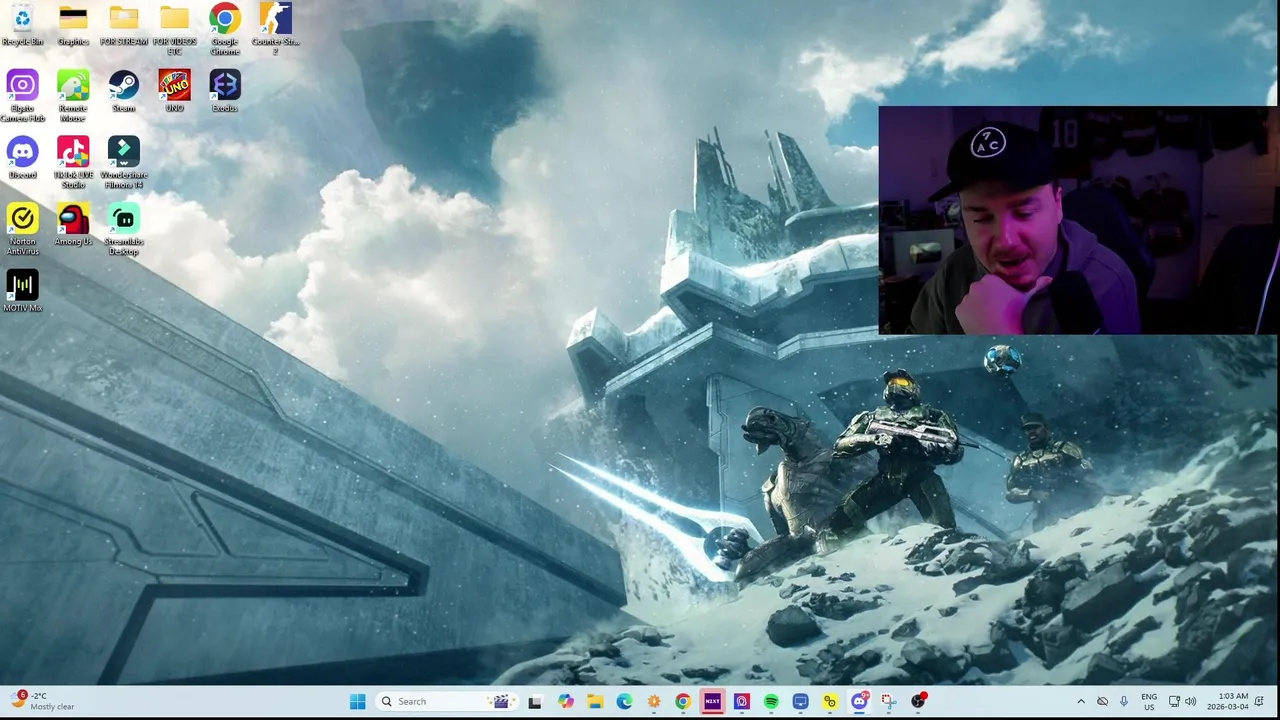1280x720 pixels.
Task: Open volume control from speaker icon
Action: coord(1190,702)
